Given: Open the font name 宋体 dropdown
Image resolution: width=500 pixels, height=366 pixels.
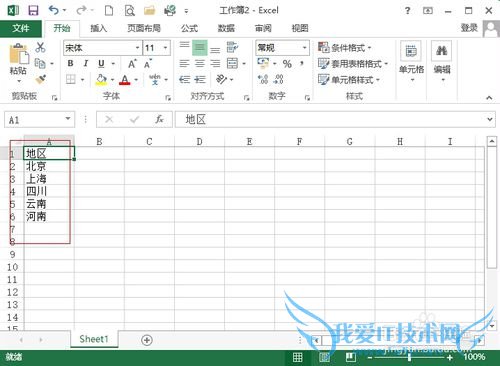Looking at the screenshot, I should (137, 48).
